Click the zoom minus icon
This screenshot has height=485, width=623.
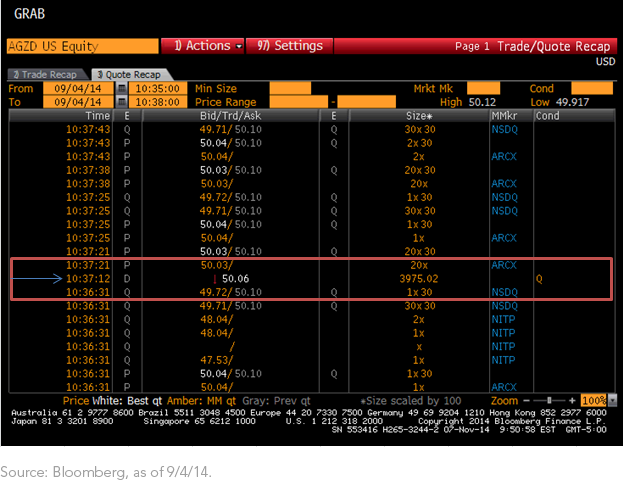click(526, 401)
